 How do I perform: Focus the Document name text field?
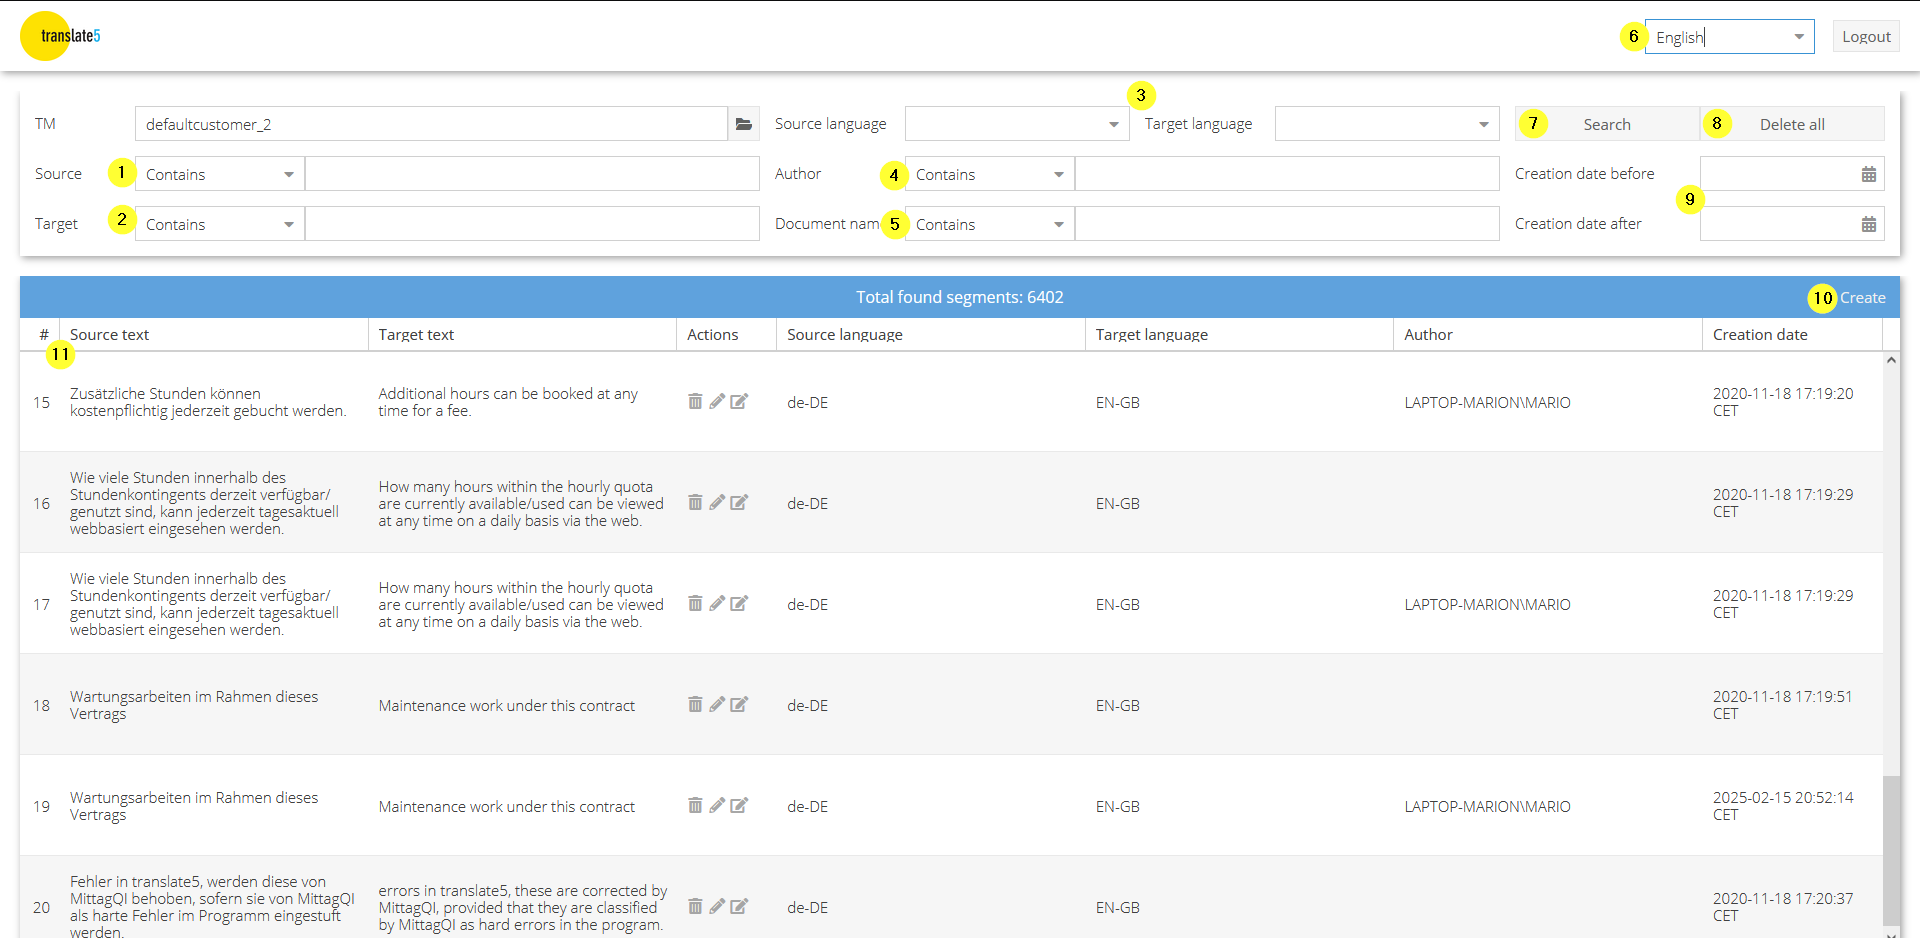point(1287,224)
